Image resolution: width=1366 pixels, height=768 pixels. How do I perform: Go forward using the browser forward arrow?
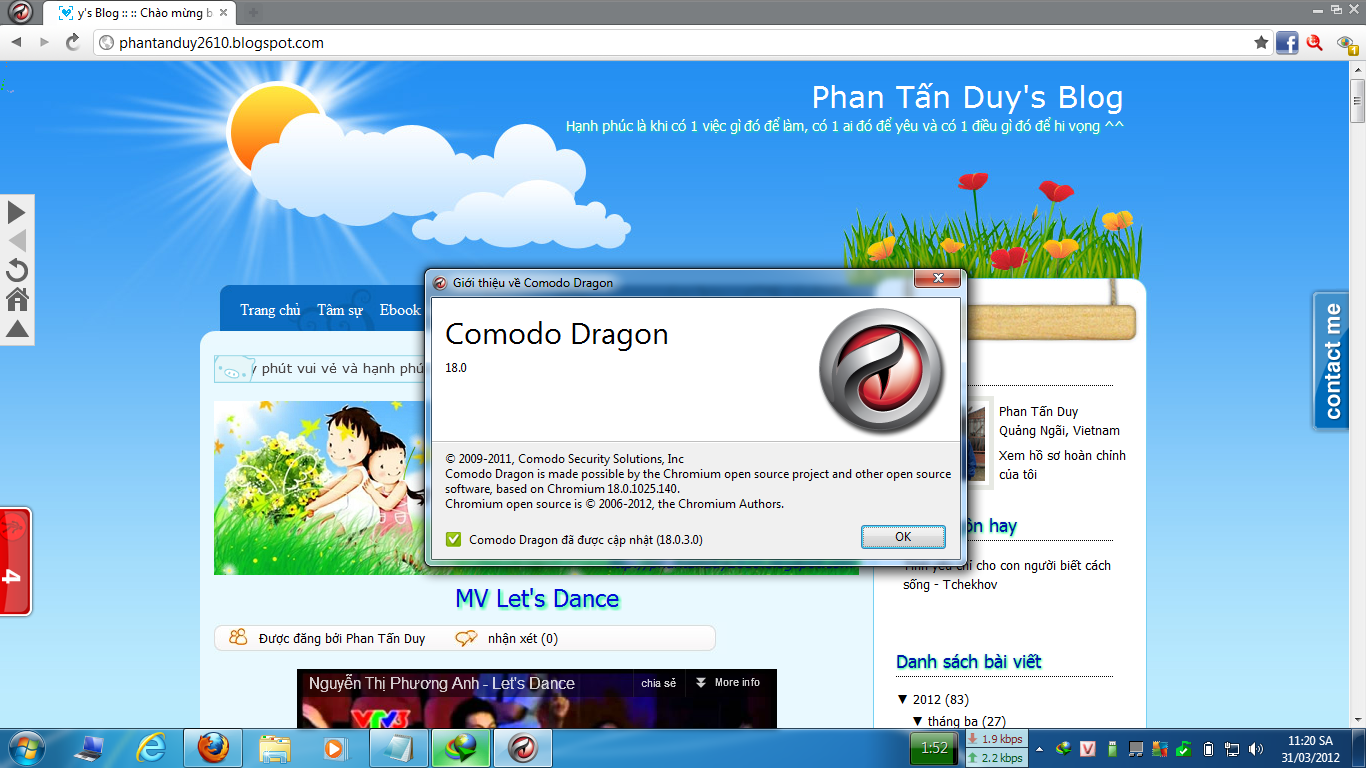point(44,42)
